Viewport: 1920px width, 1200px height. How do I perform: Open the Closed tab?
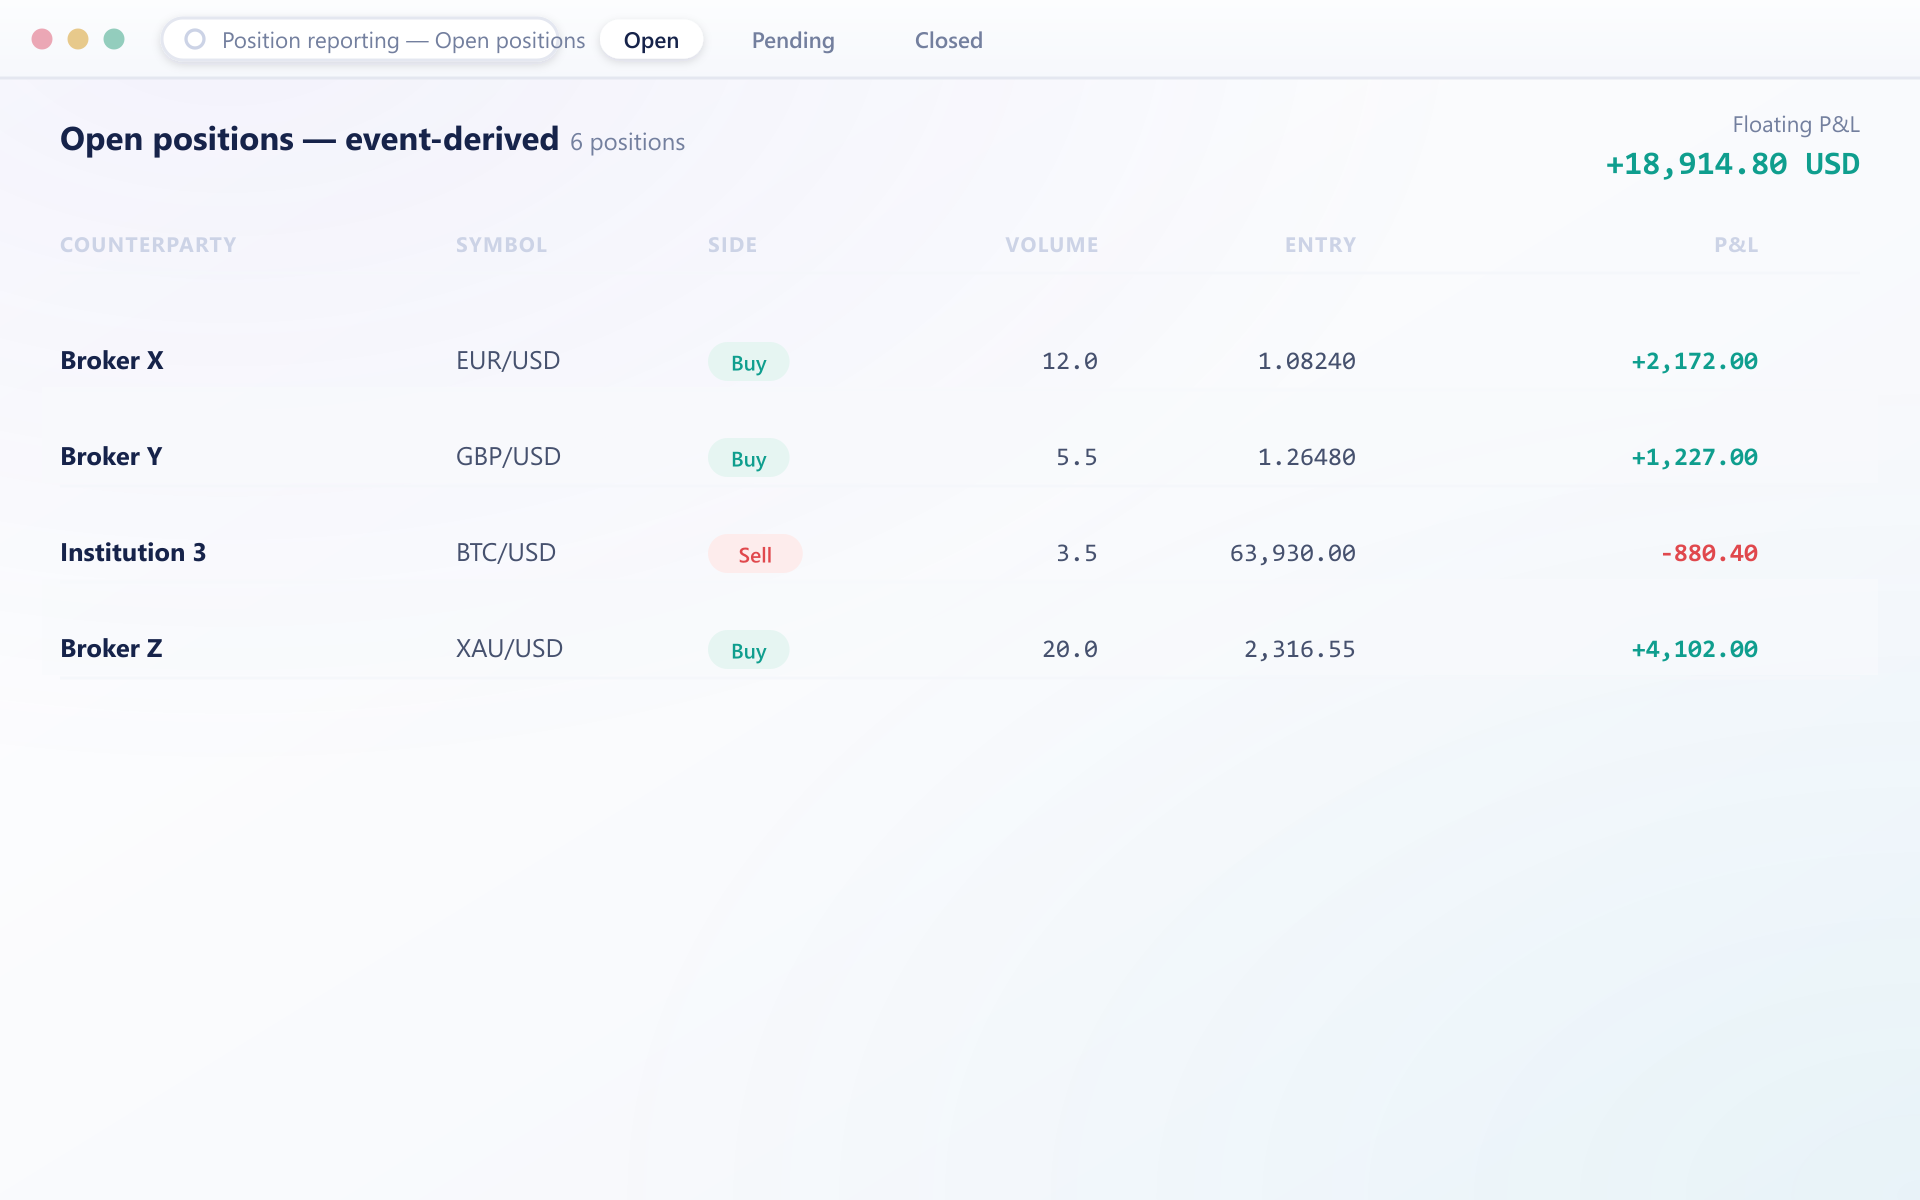[x=948, y=40]
